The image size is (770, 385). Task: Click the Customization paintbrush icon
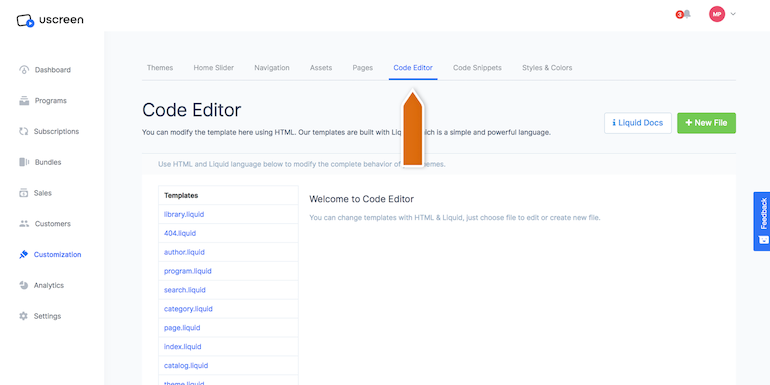[24, 254]
